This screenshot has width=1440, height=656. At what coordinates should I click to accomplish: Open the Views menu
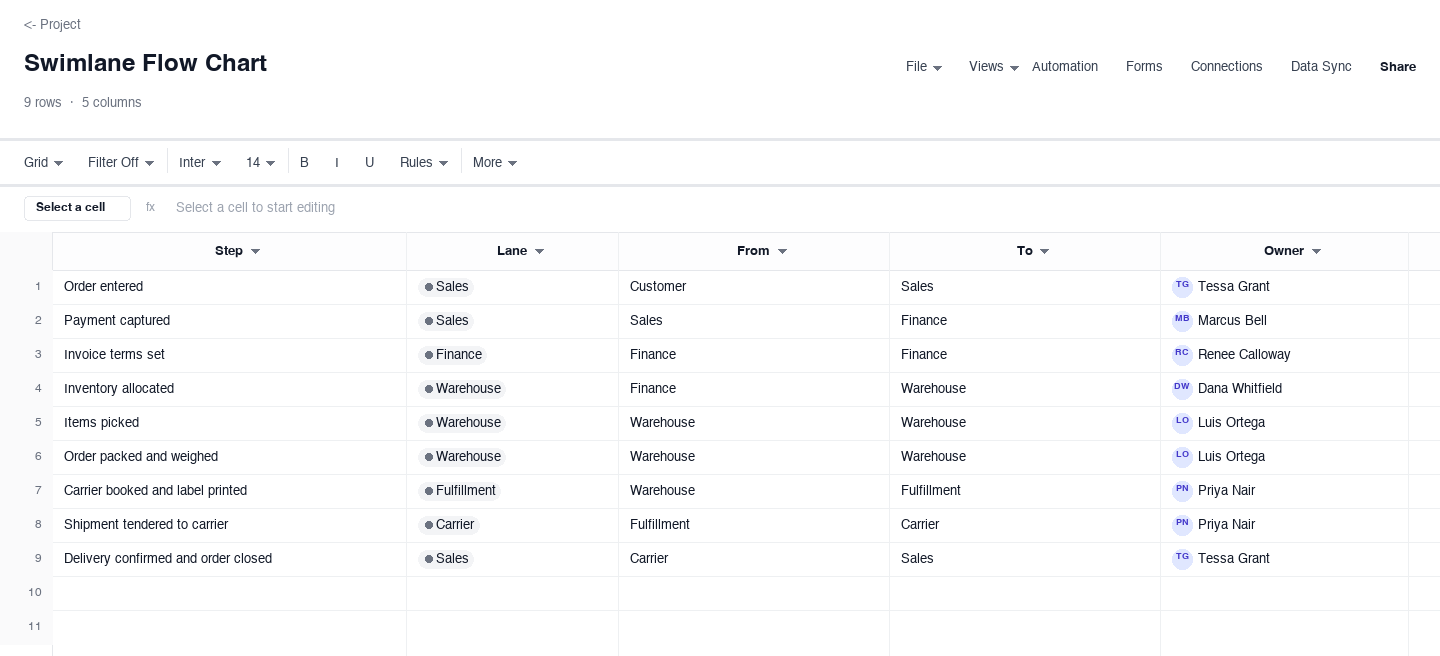click(993, 67)
